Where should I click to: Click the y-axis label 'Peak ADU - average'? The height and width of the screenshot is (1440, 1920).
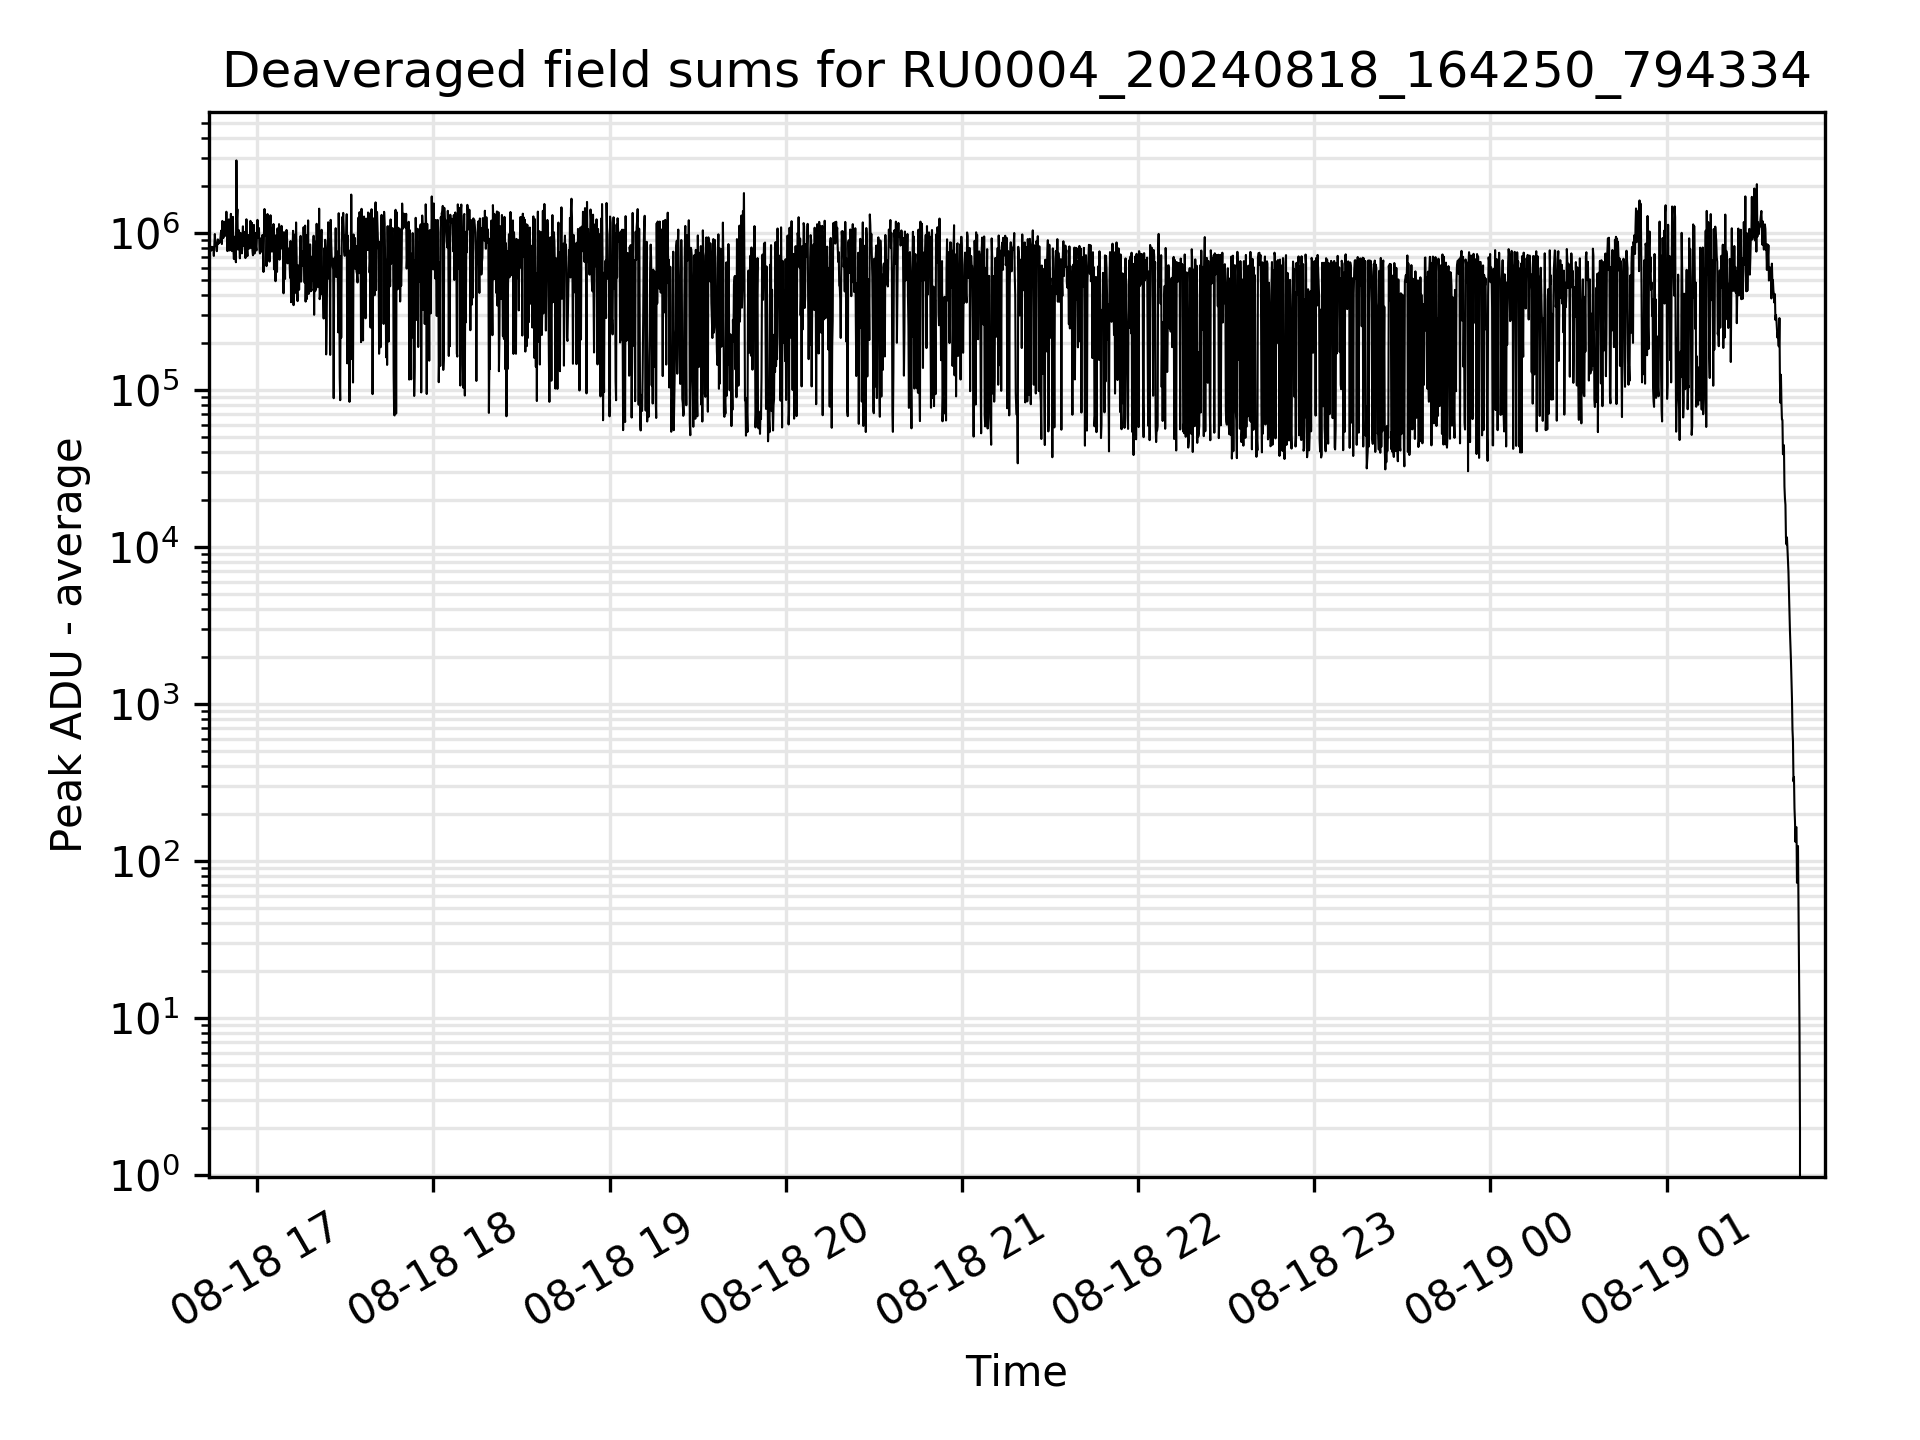(67, 645)
